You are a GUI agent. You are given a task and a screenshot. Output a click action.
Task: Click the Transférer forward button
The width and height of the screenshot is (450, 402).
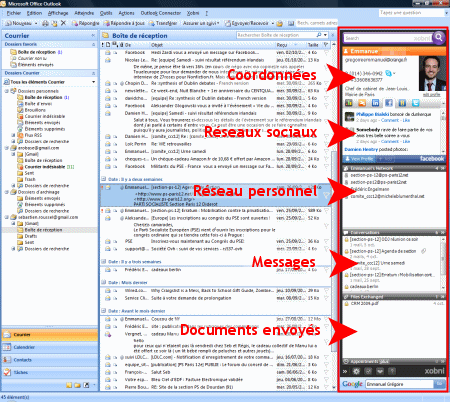tap(163, 23)
